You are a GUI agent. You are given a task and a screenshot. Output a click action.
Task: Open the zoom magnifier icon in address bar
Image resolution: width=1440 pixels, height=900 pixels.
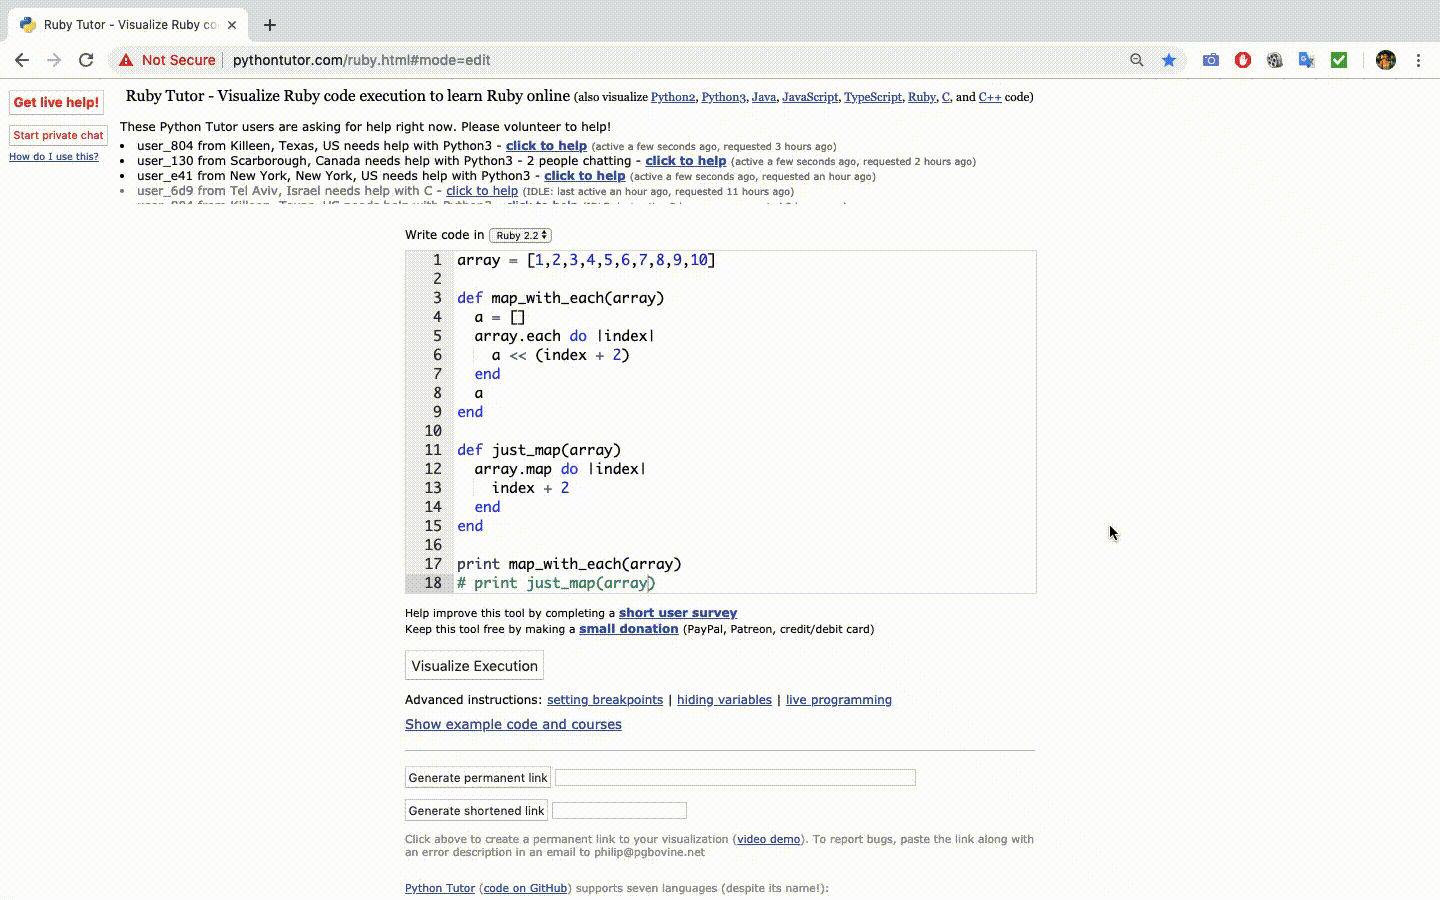[1137, 60]
